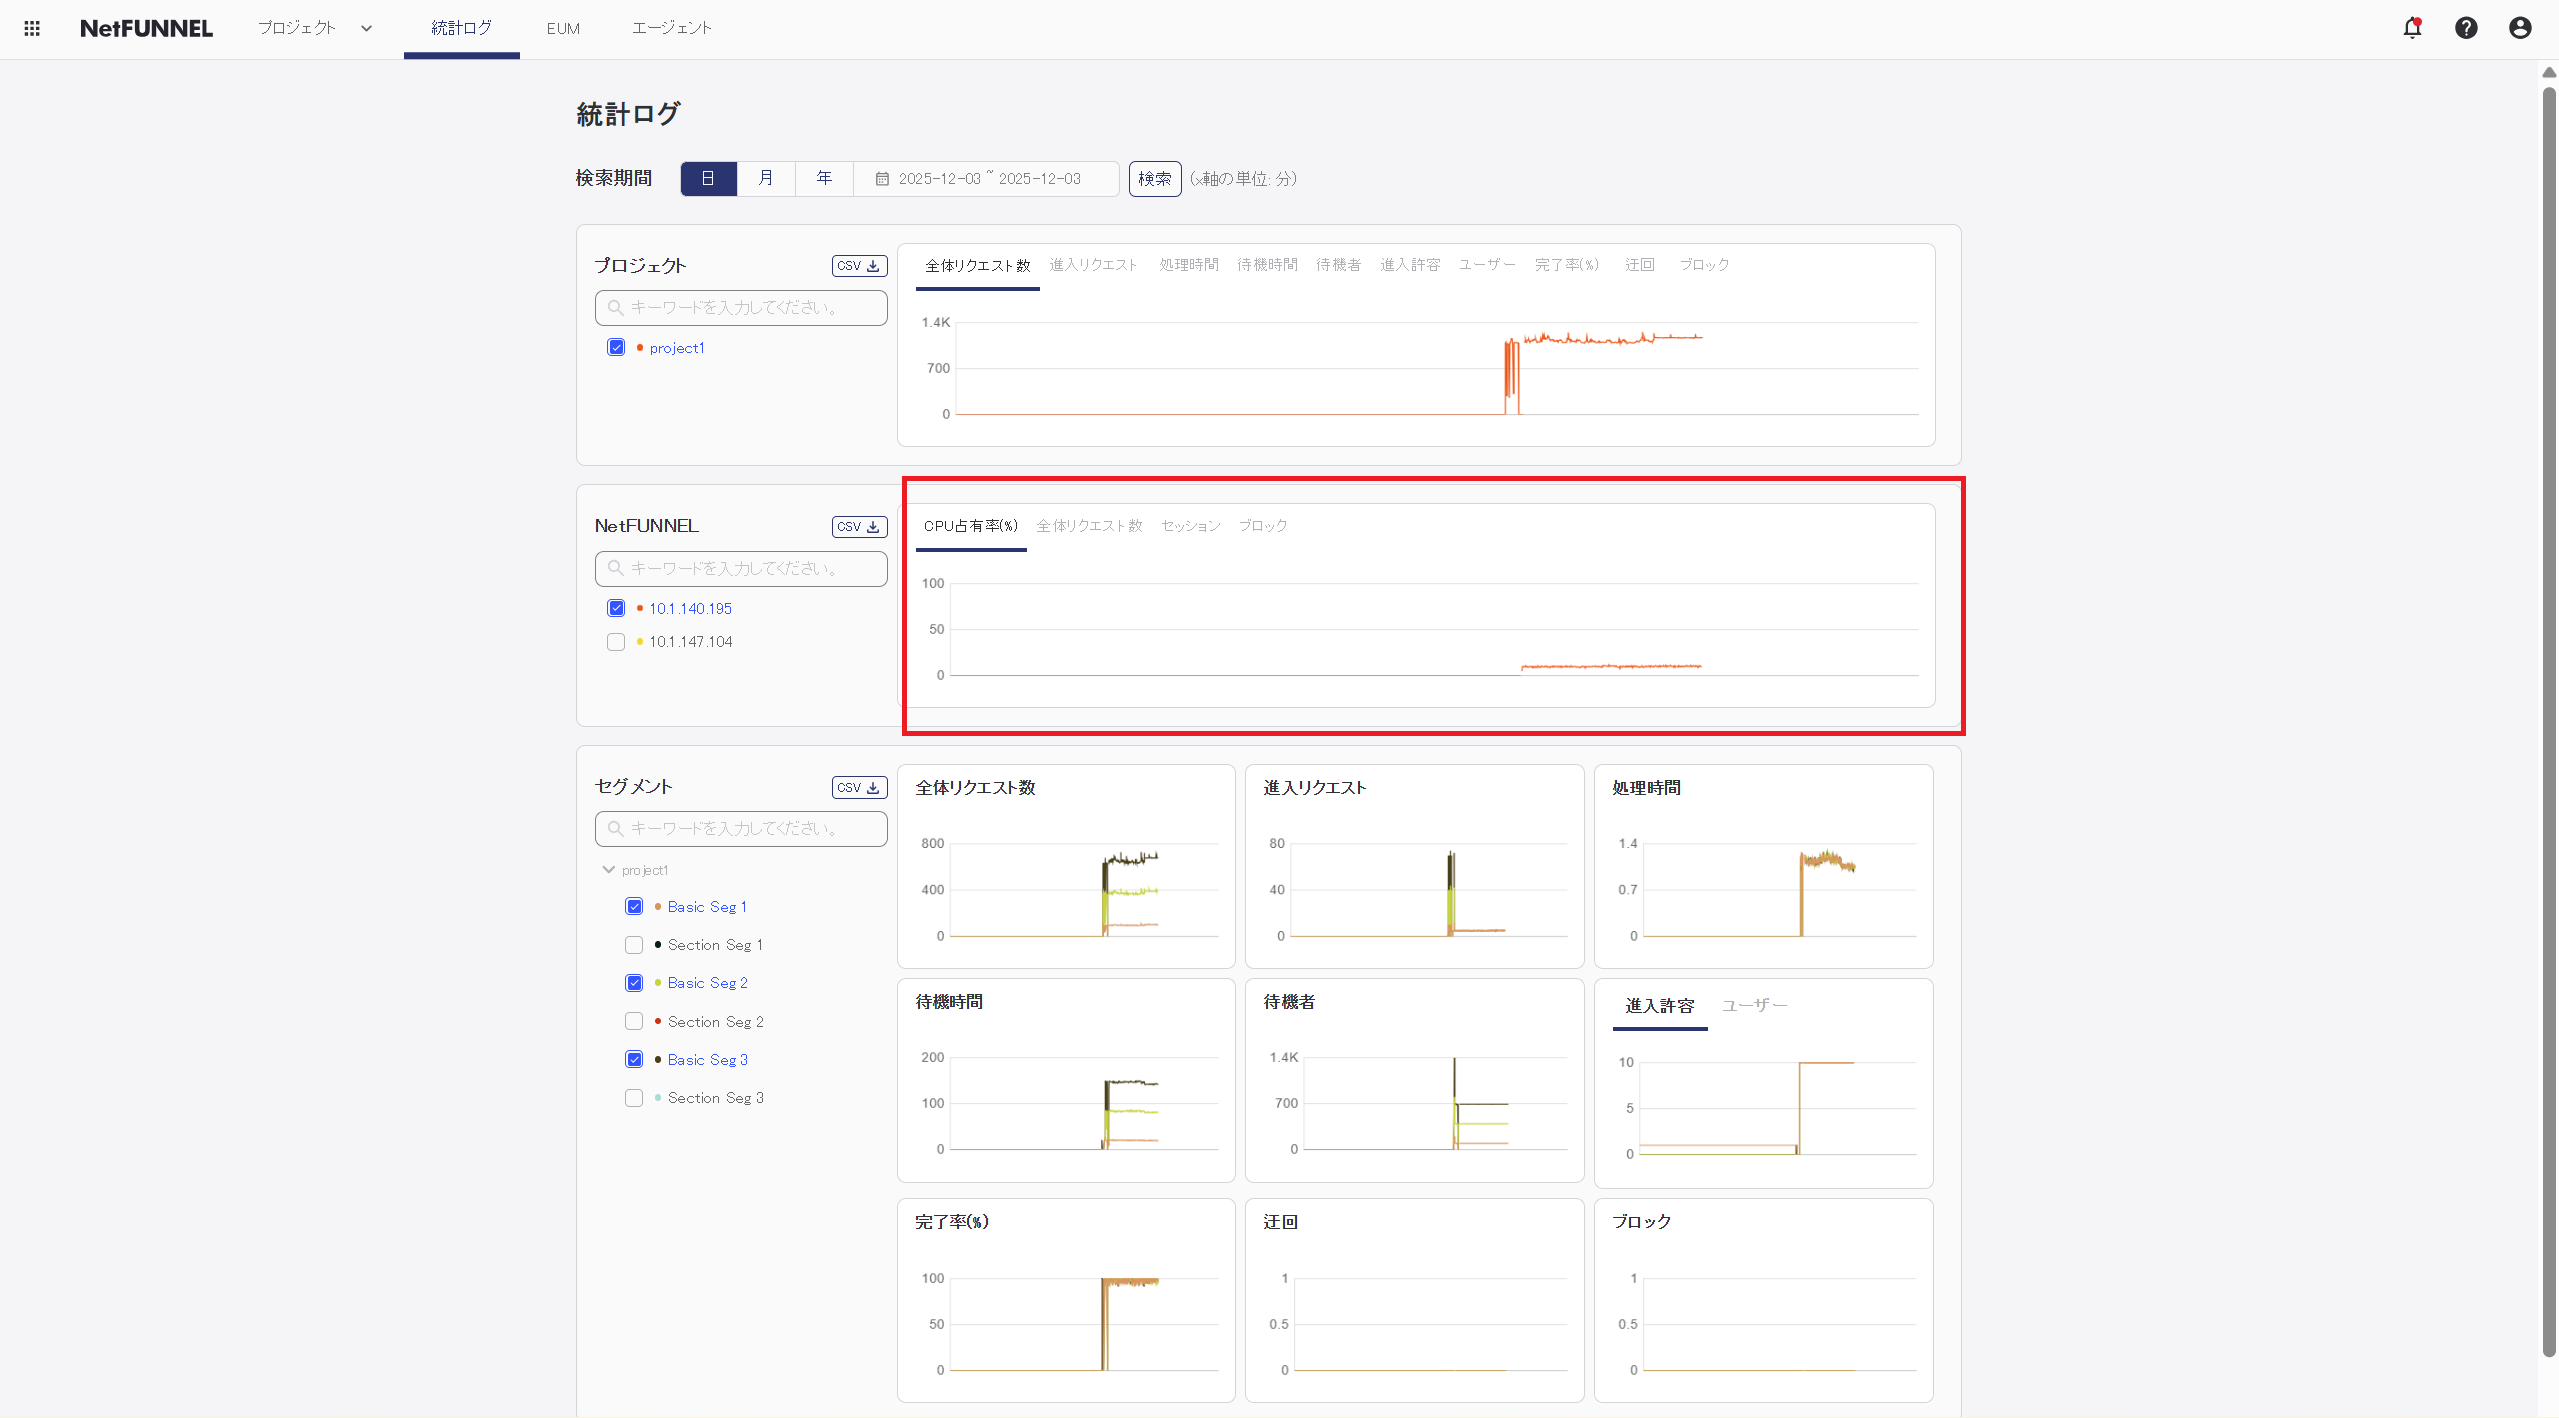Open the notification bell with red badge

pos(2412,28)
